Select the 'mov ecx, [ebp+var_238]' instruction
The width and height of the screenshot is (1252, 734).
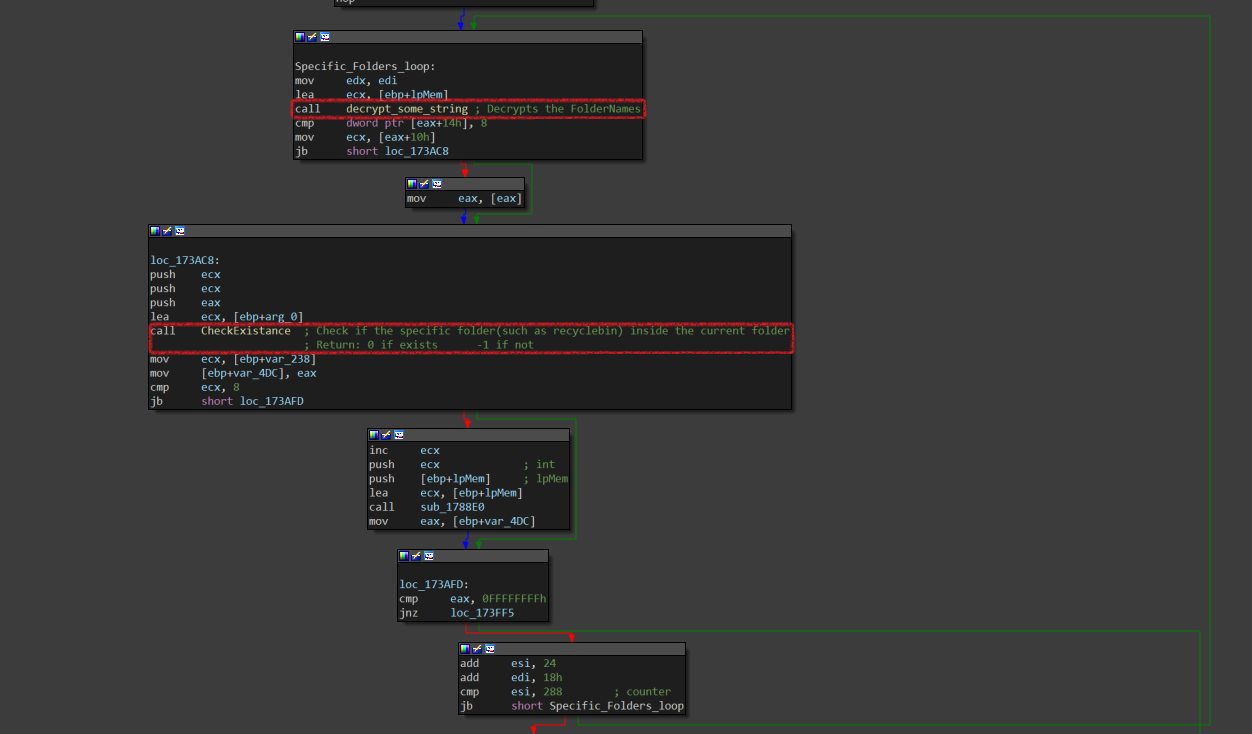click(233, 358)
